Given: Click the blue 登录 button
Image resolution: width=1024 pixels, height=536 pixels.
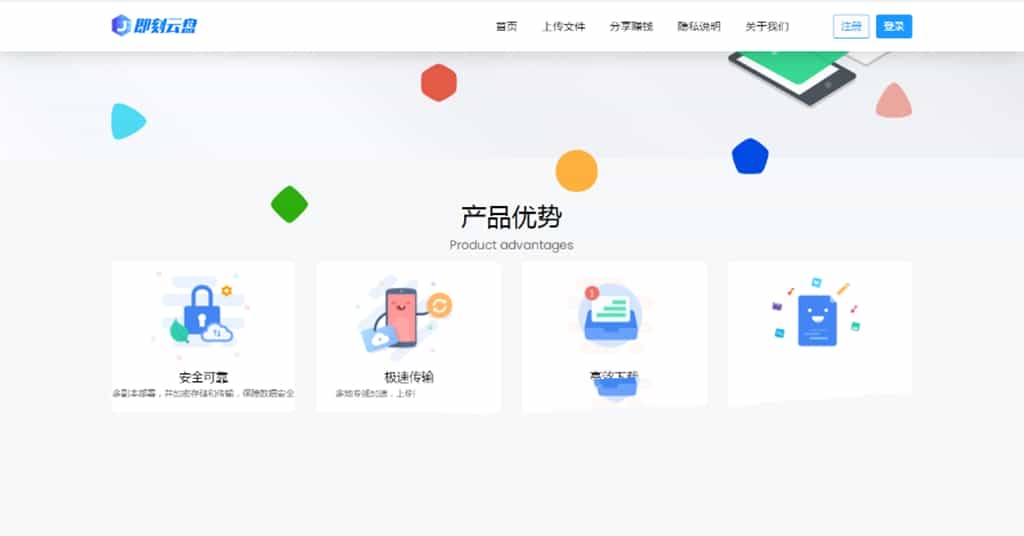Looking at the screenshot, I should click(893, 26).
